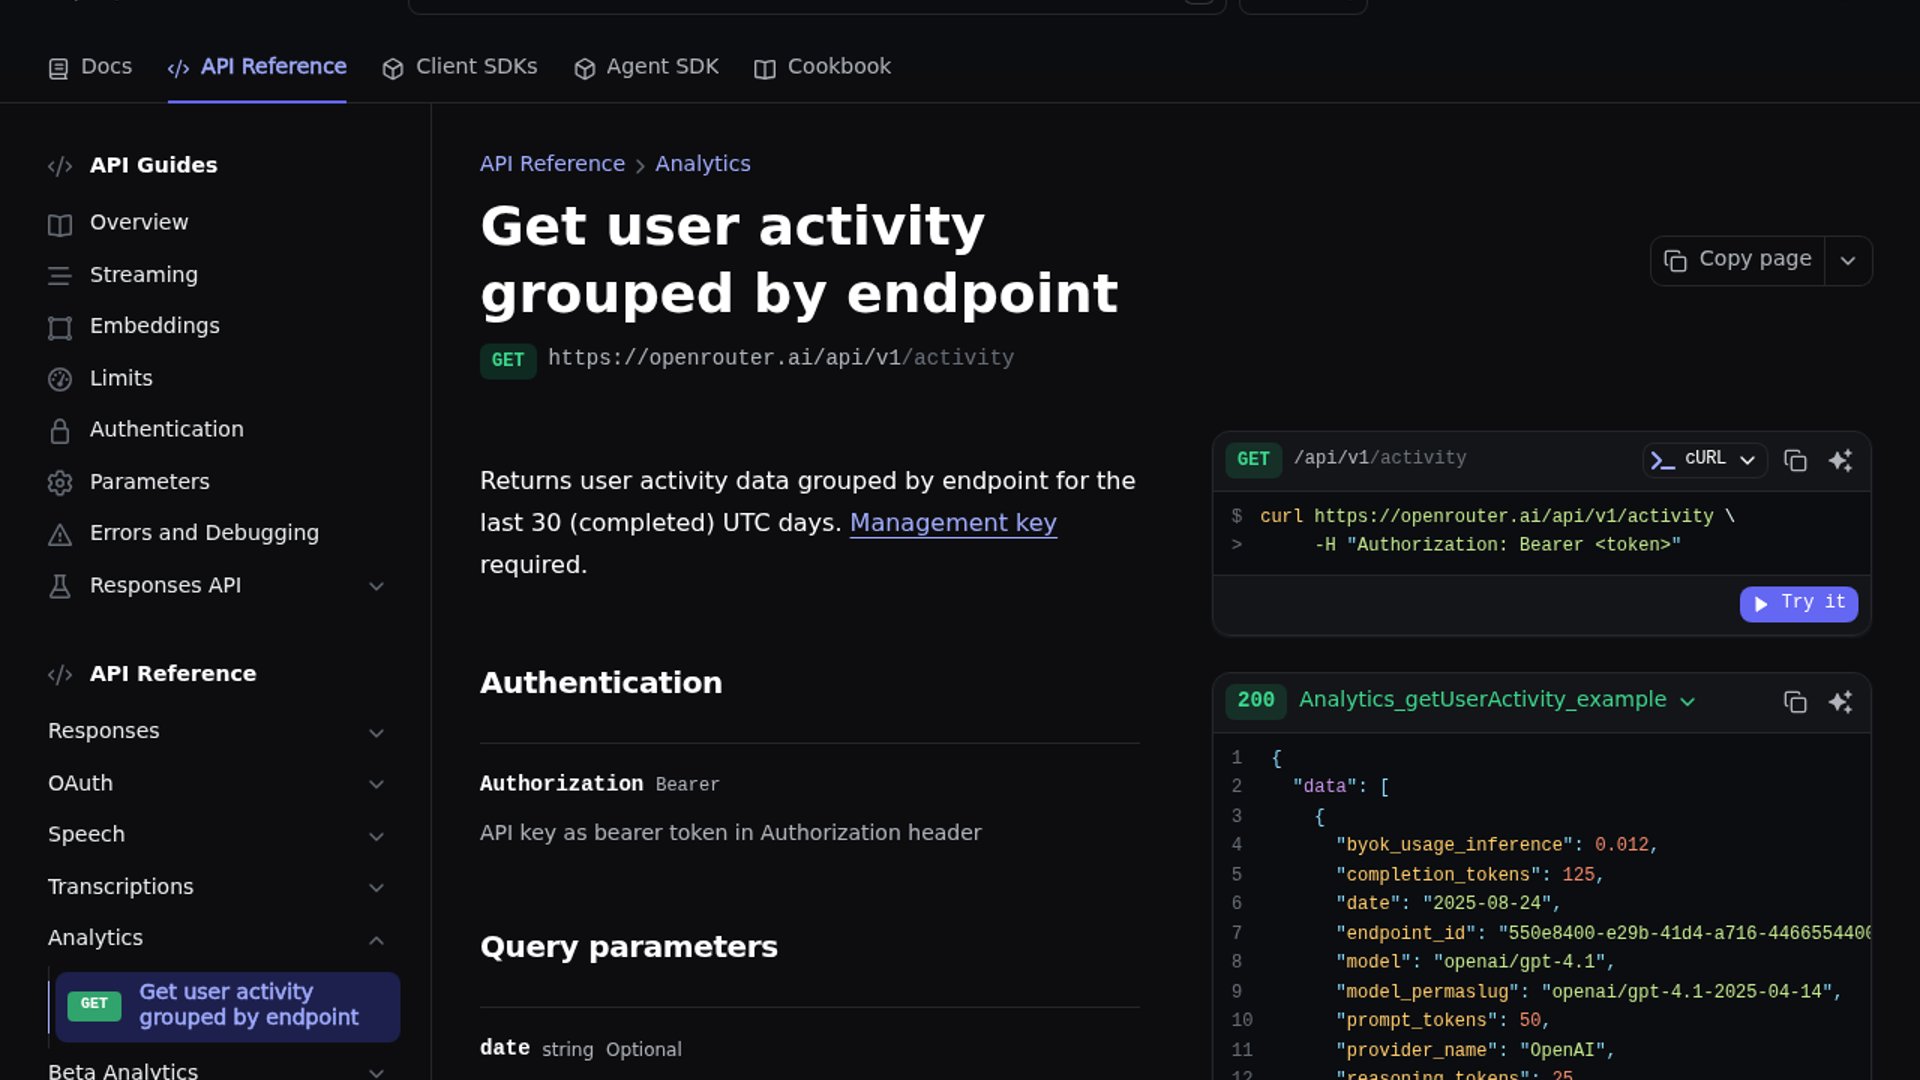Screen dimensions: 1920x1080
Task: Copy the cURL request snippet
Action: tap(1795, 460)
